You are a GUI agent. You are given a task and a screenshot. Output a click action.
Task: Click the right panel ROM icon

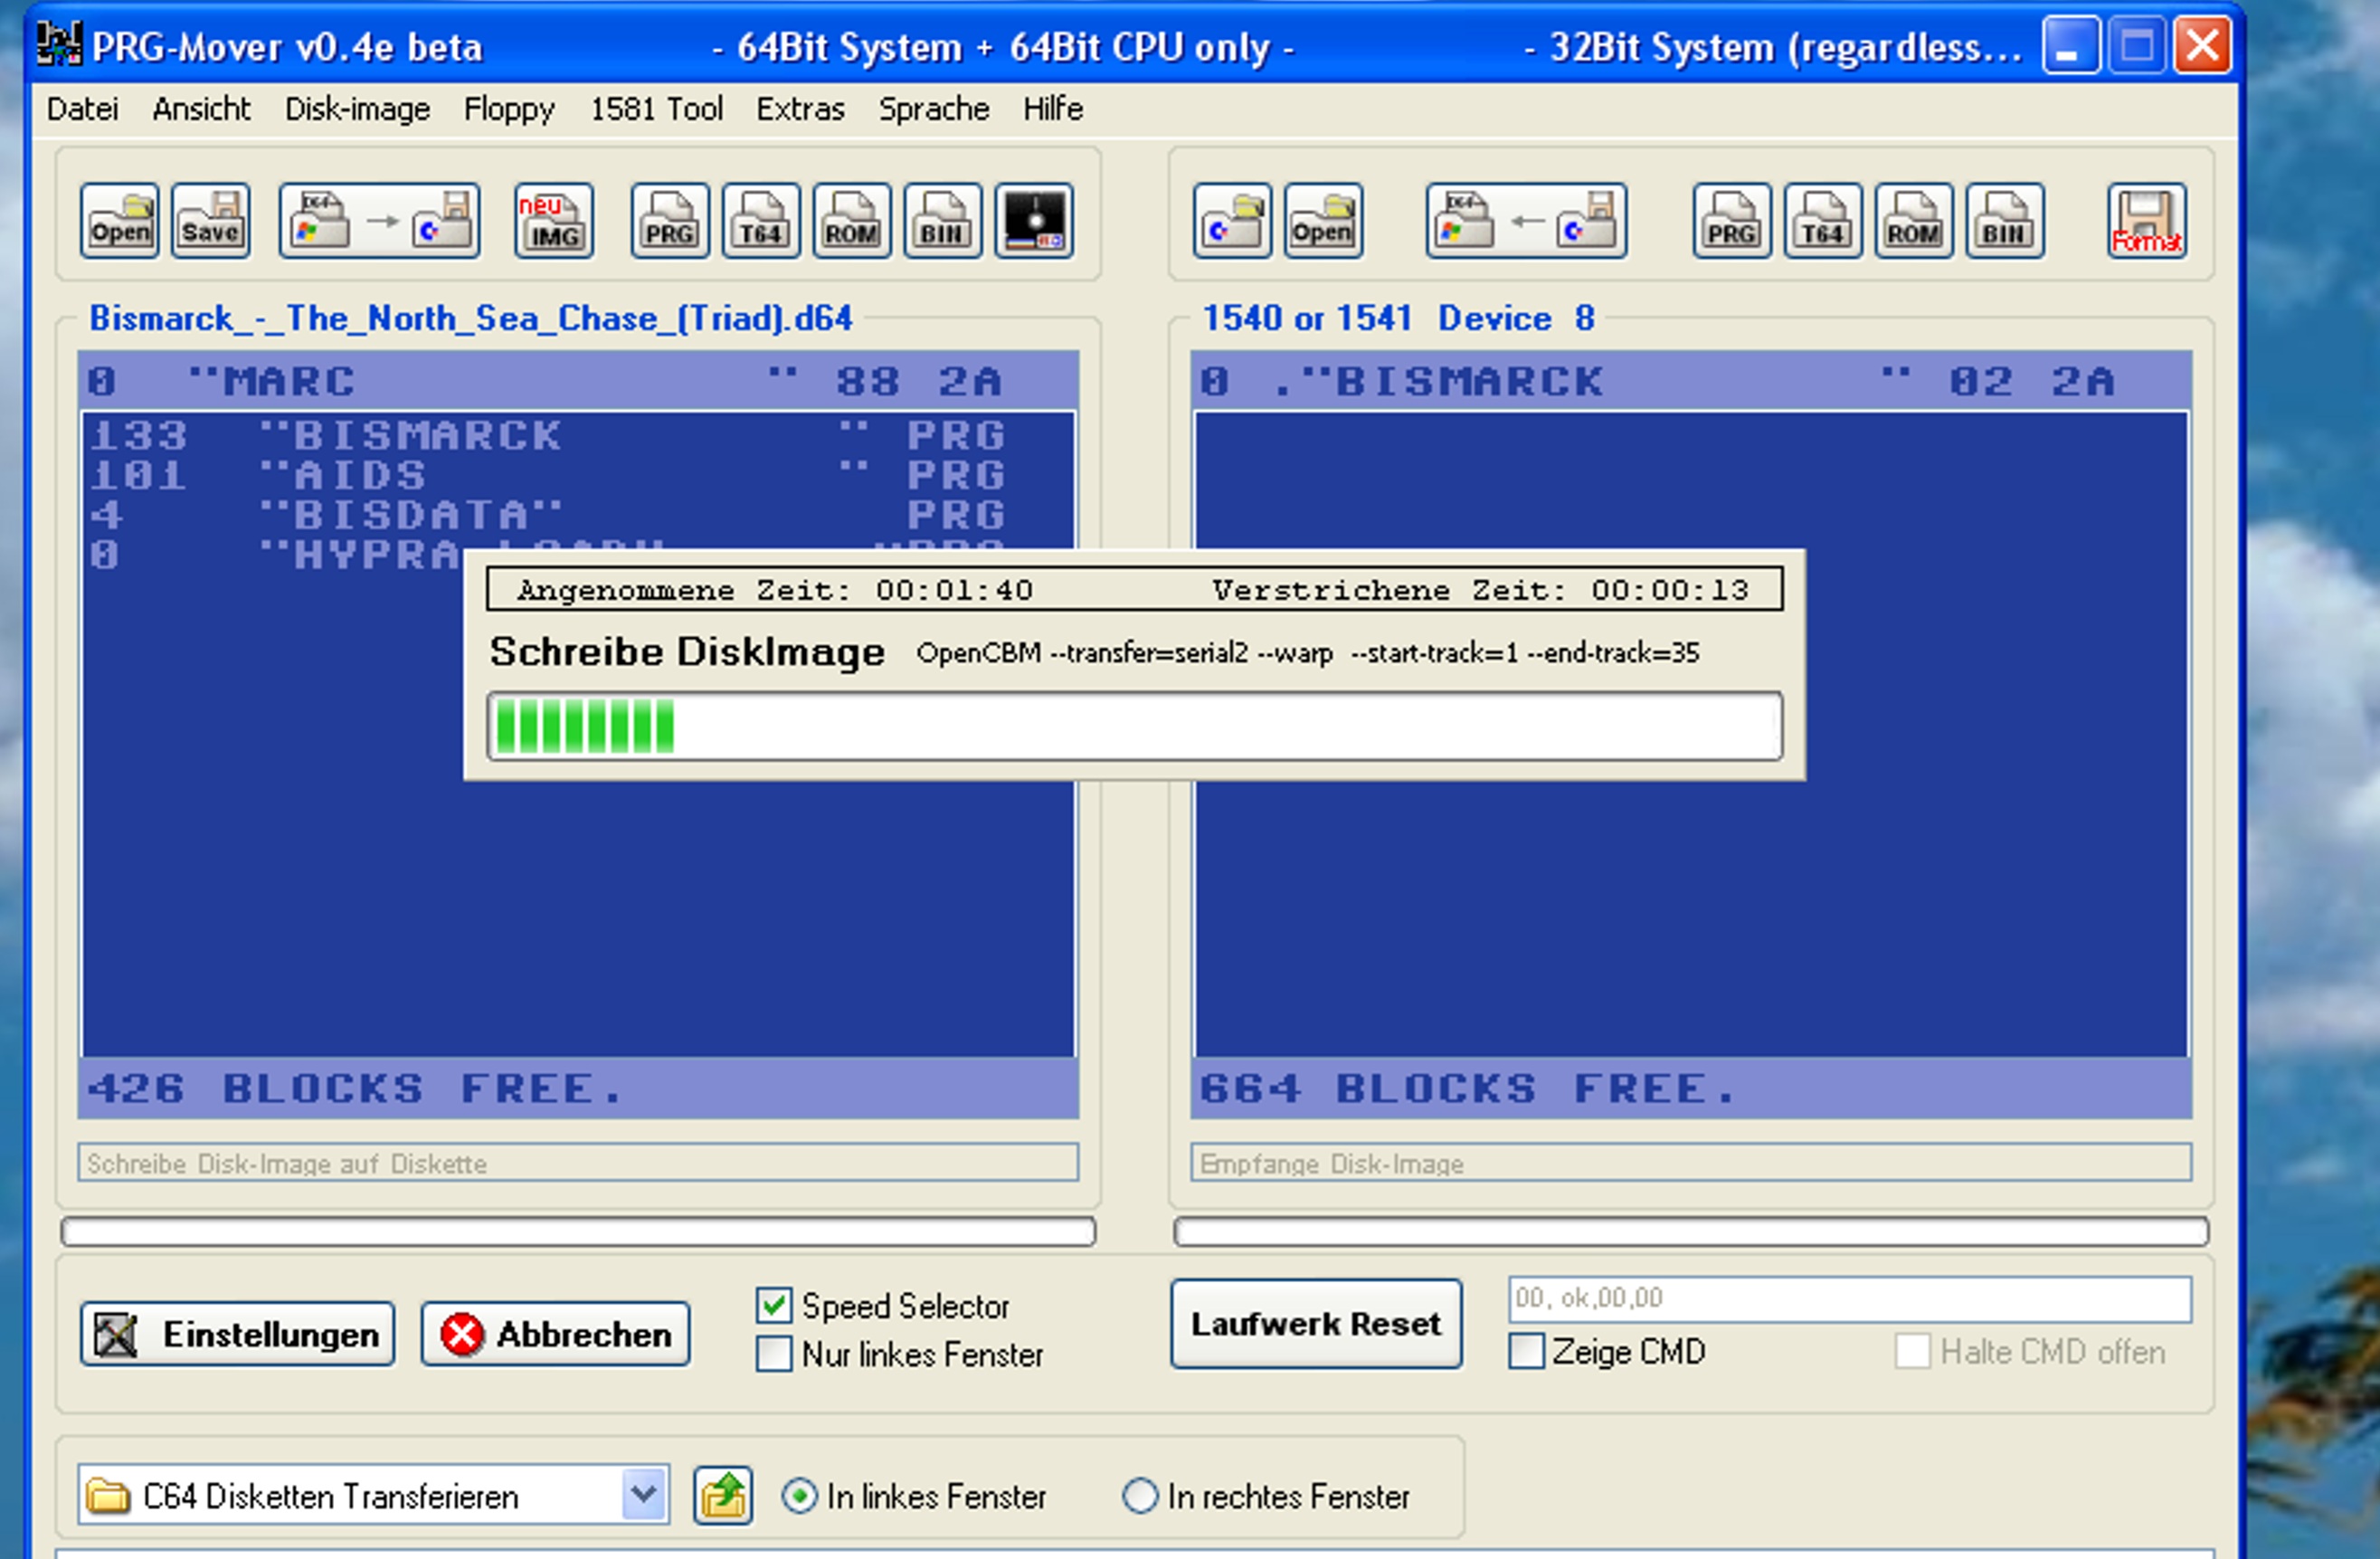click(1914, 221)
